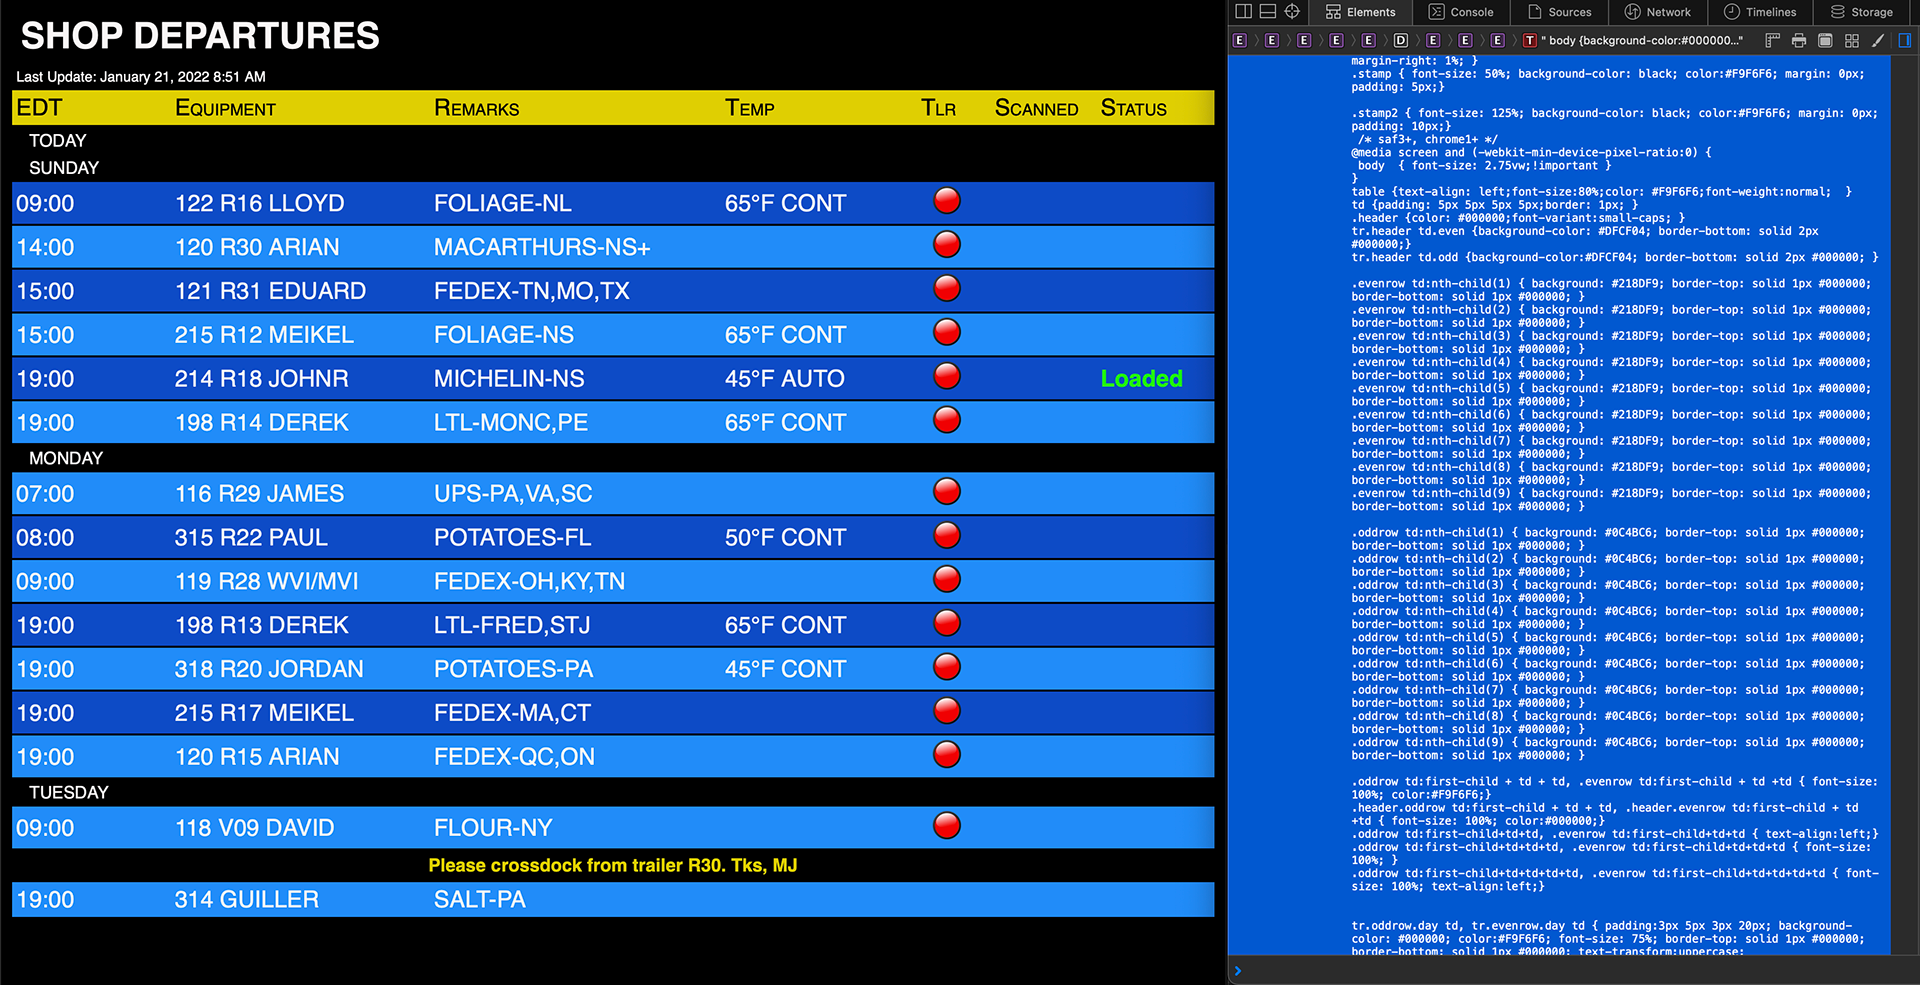The image size is (1920, 985).
Task: Click red dot in 120 R15 ARIAN row
Action: point(947,755)
